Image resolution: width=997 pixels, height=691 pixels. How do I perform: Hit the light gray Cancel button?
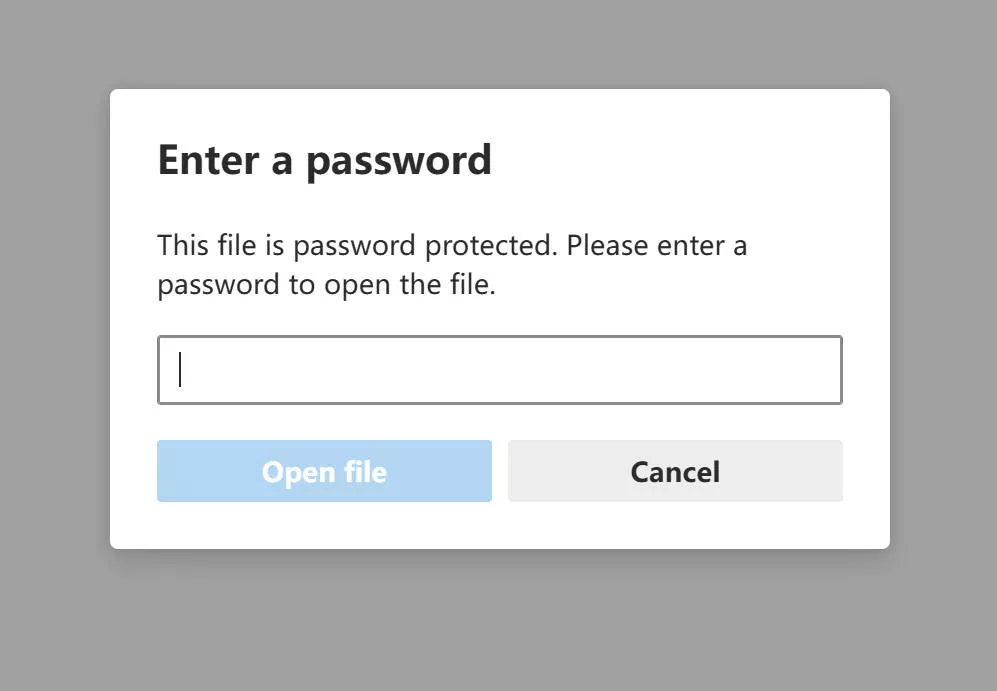tap(675, 471)
